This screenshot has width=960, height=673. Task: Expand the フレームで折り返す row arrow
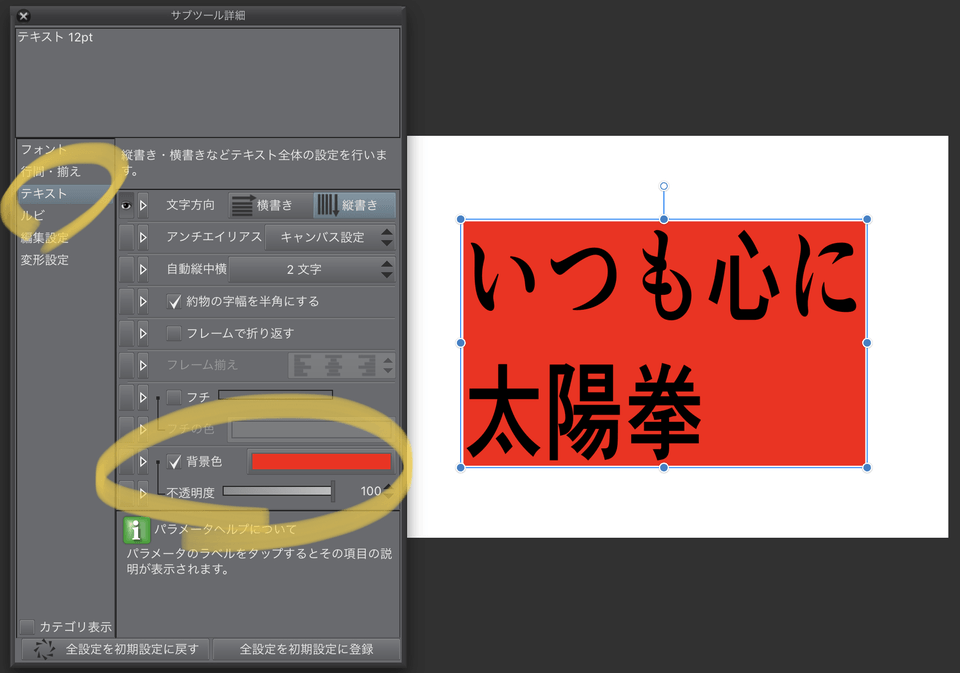pyautogui.click(x=143, y=333)
